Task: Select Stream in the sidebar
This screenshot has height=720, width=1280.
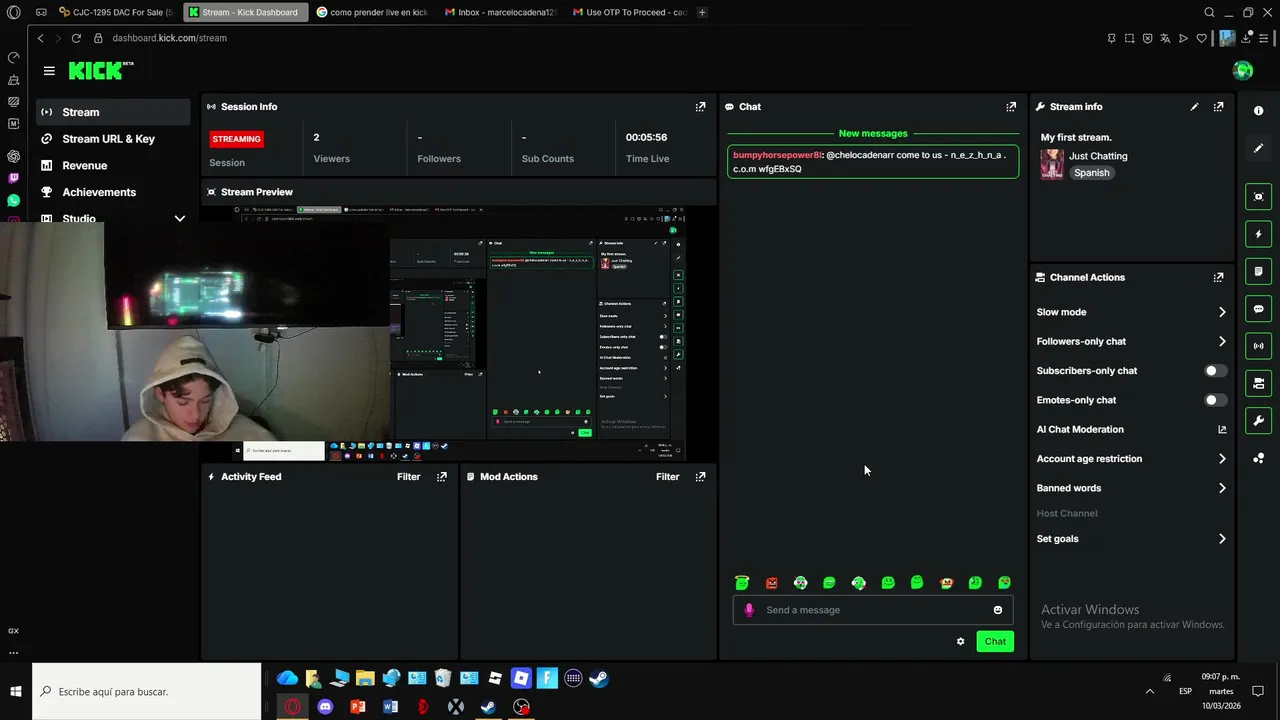Action: point(113,112)
